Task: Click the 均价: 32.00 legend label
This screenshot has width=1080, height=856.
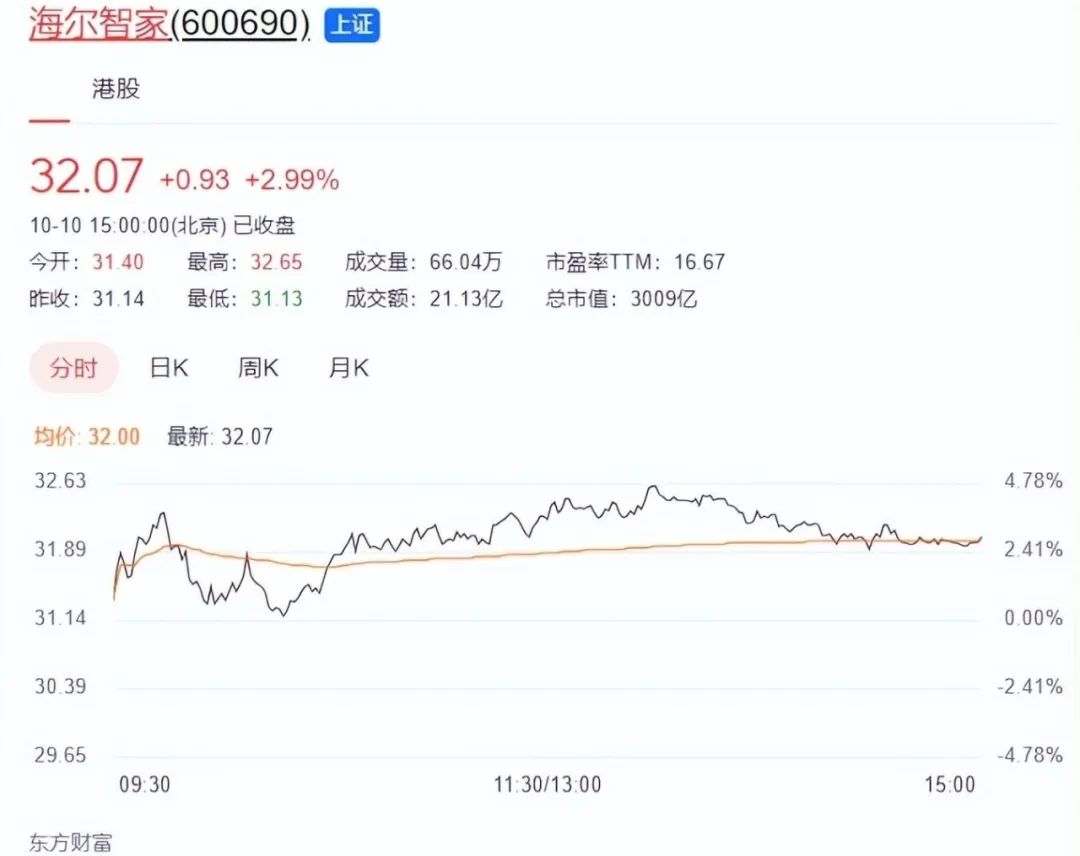Action: 87,436
